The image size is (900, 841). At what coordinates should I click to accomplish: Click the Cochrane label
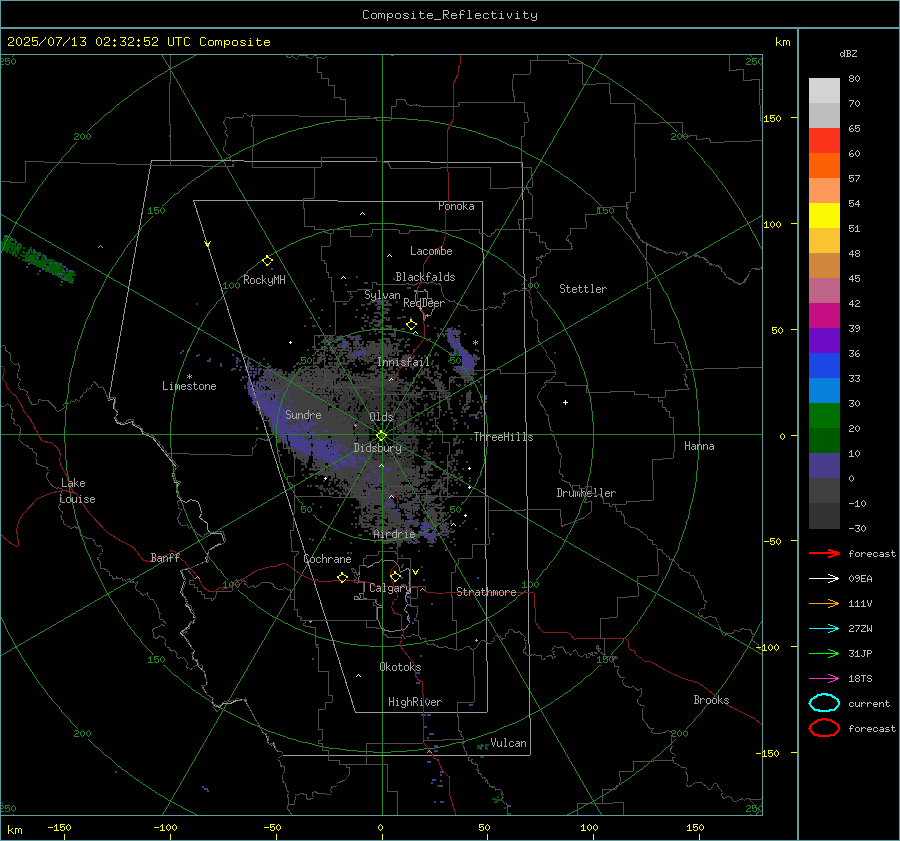[x=327, y=559]
